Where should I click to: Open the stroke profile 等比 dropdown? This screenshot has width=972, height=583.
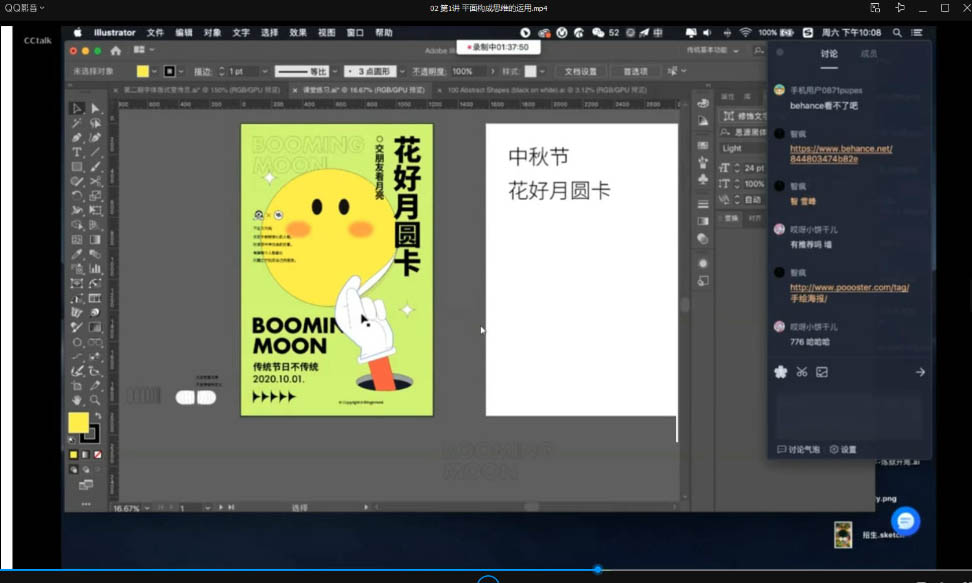click(335, 71)
